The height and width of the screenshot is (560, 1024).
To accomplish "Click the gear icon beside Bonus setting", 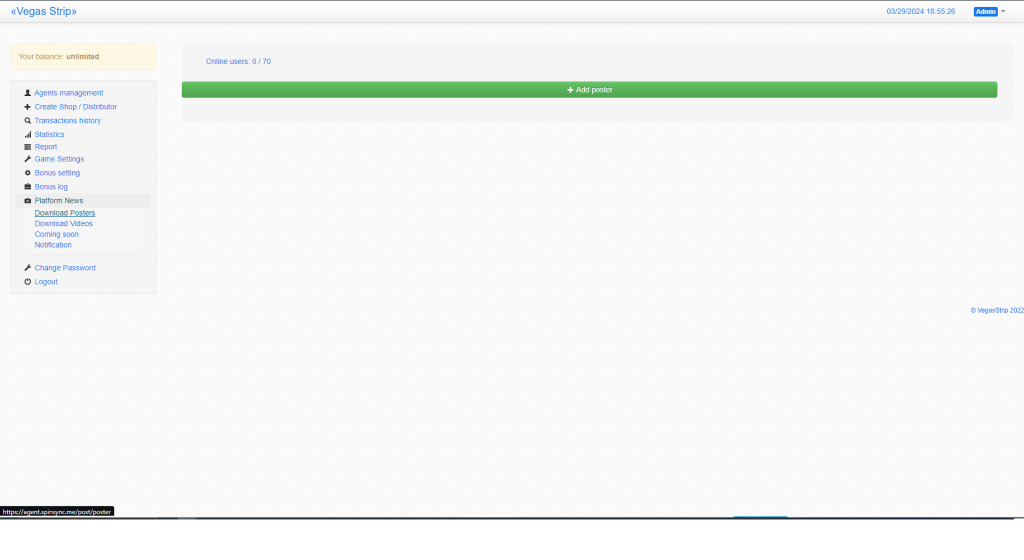I will click(27, 173).
